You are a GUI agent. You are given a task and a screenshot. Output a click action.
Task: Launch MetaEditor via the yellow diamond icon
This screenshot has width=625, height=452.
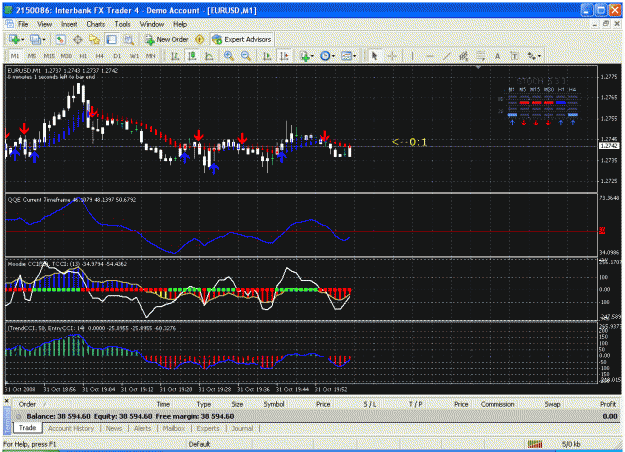tap(200, 39)
